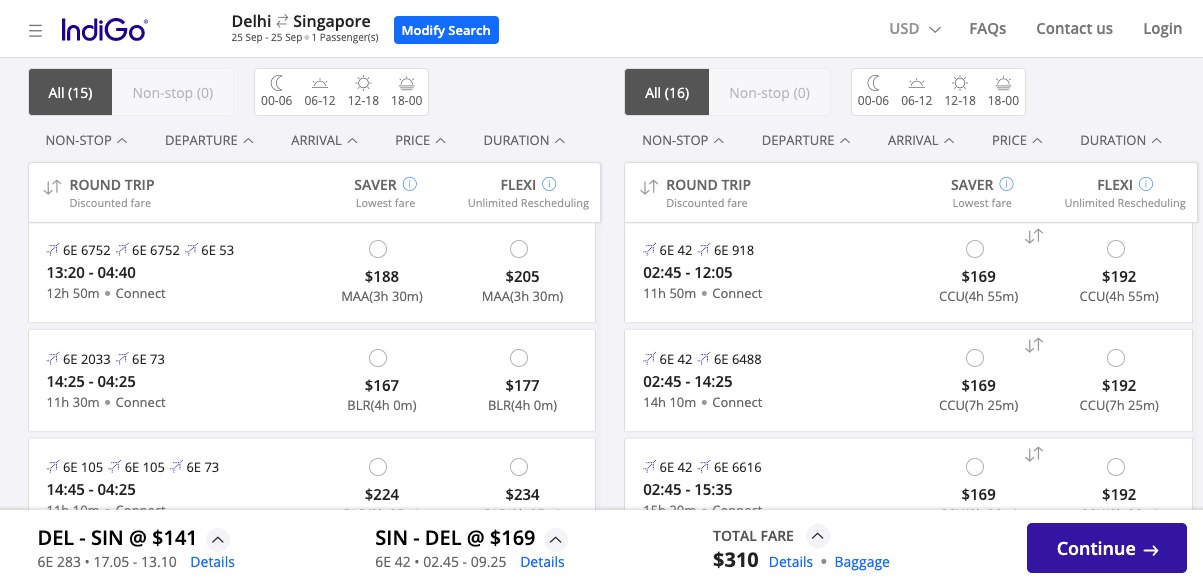
Task: Select $188 Saver fare for 13:20 flight
Action: coord(378,249)
